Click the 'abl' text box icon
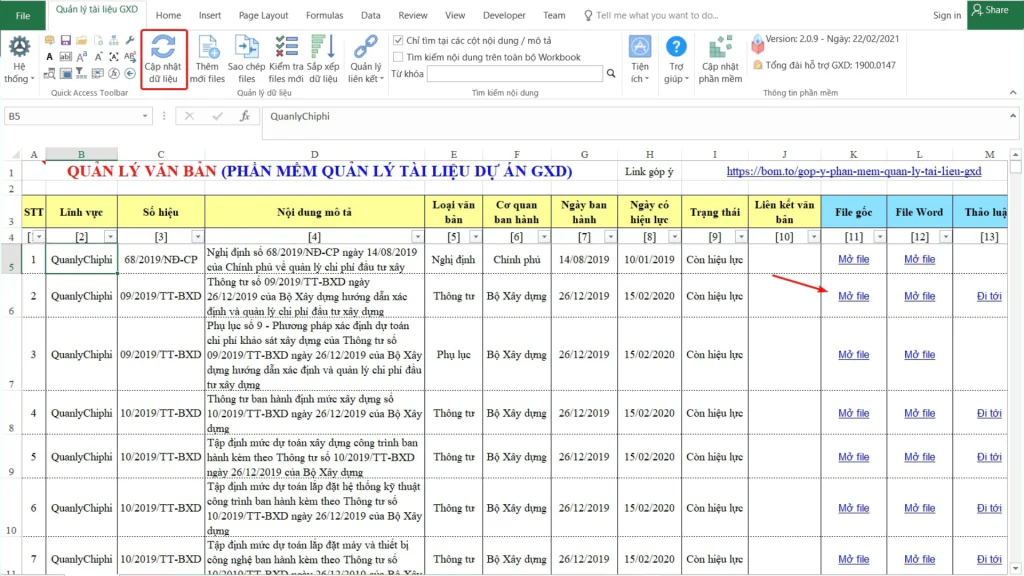This screenshot has height=576, width=1024. 65,57
